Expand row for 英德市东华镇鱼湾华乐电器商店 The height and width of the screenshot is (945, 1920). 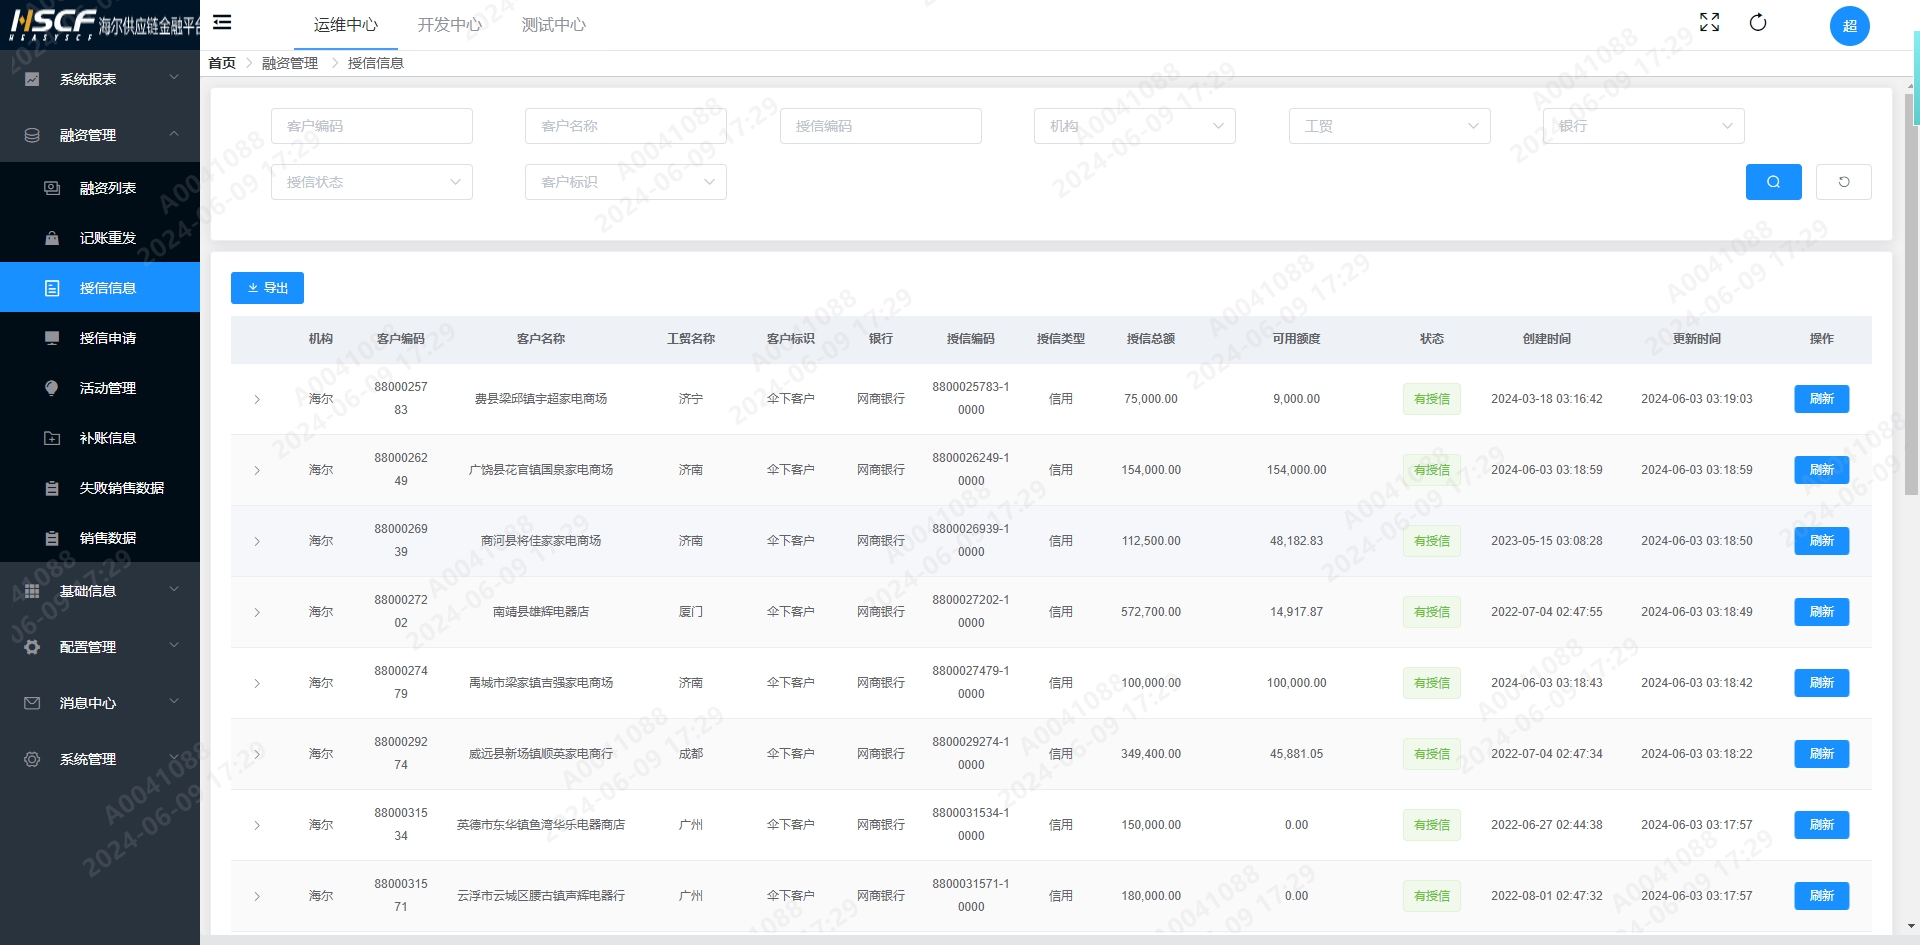pyautogui.click(x=257, y=825)
